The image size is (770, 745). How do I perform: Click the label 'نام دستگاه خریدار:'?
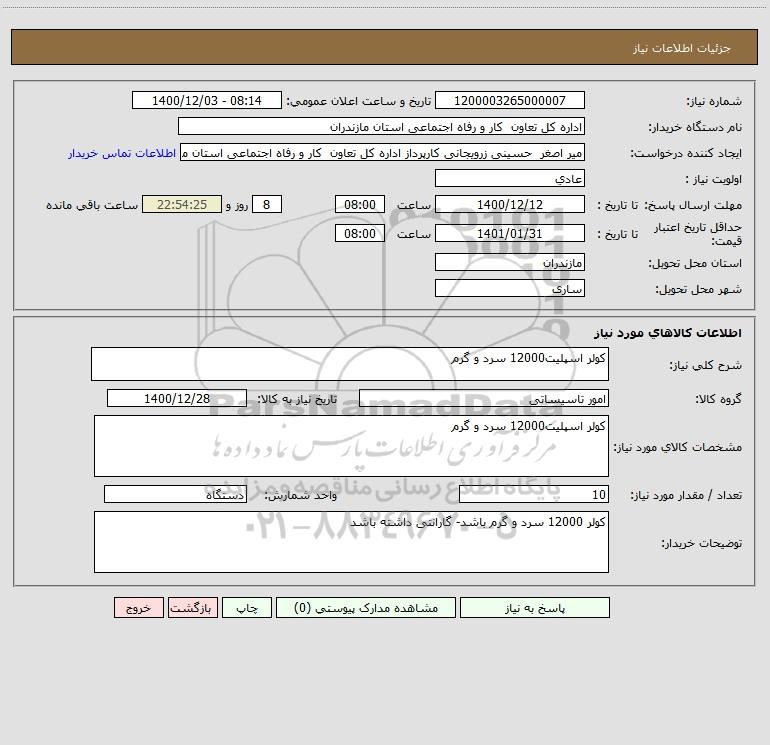click(695, 127)
